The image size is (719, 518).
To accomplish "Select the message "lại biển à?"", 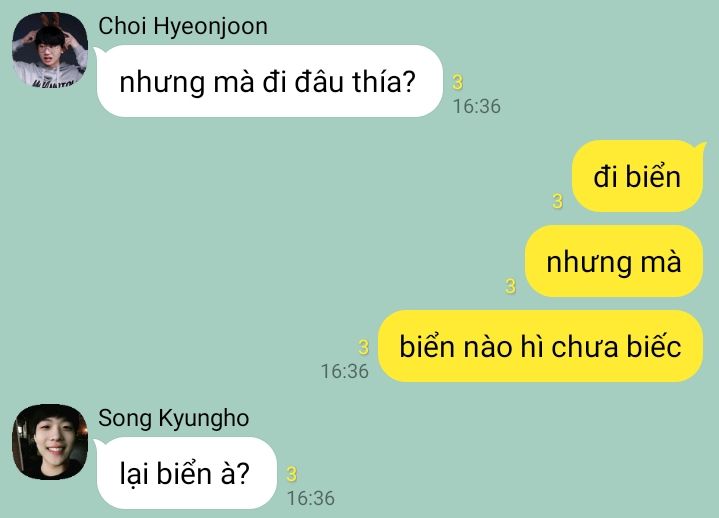I will (187, 473).
